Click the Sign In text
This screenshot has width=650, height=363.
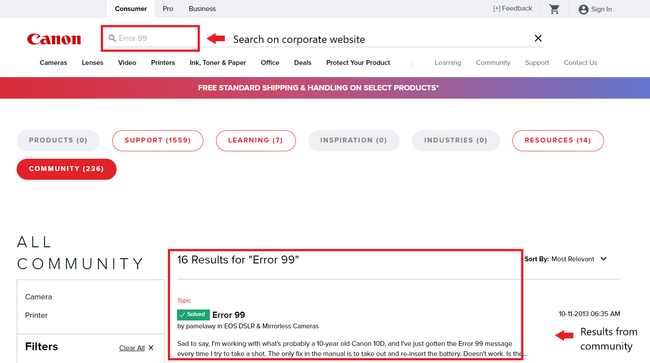(x=601, y=9)
